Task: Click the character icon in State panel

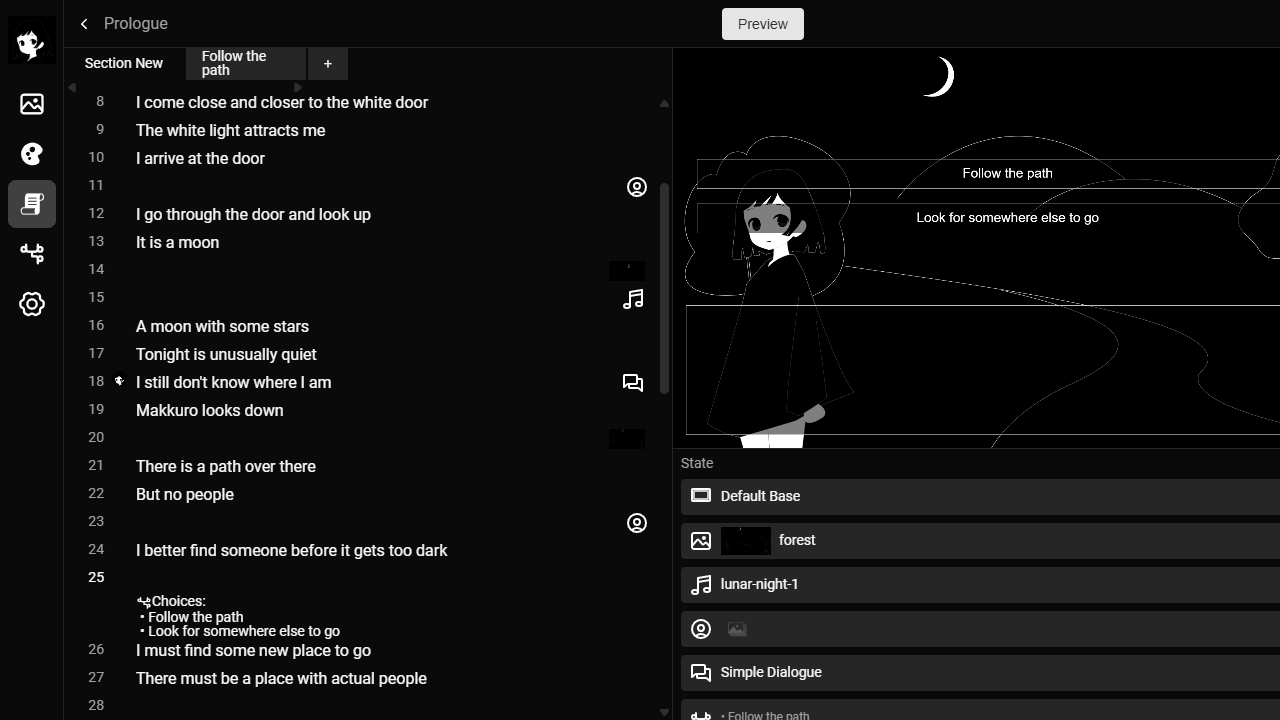Action: pos(701,629)
